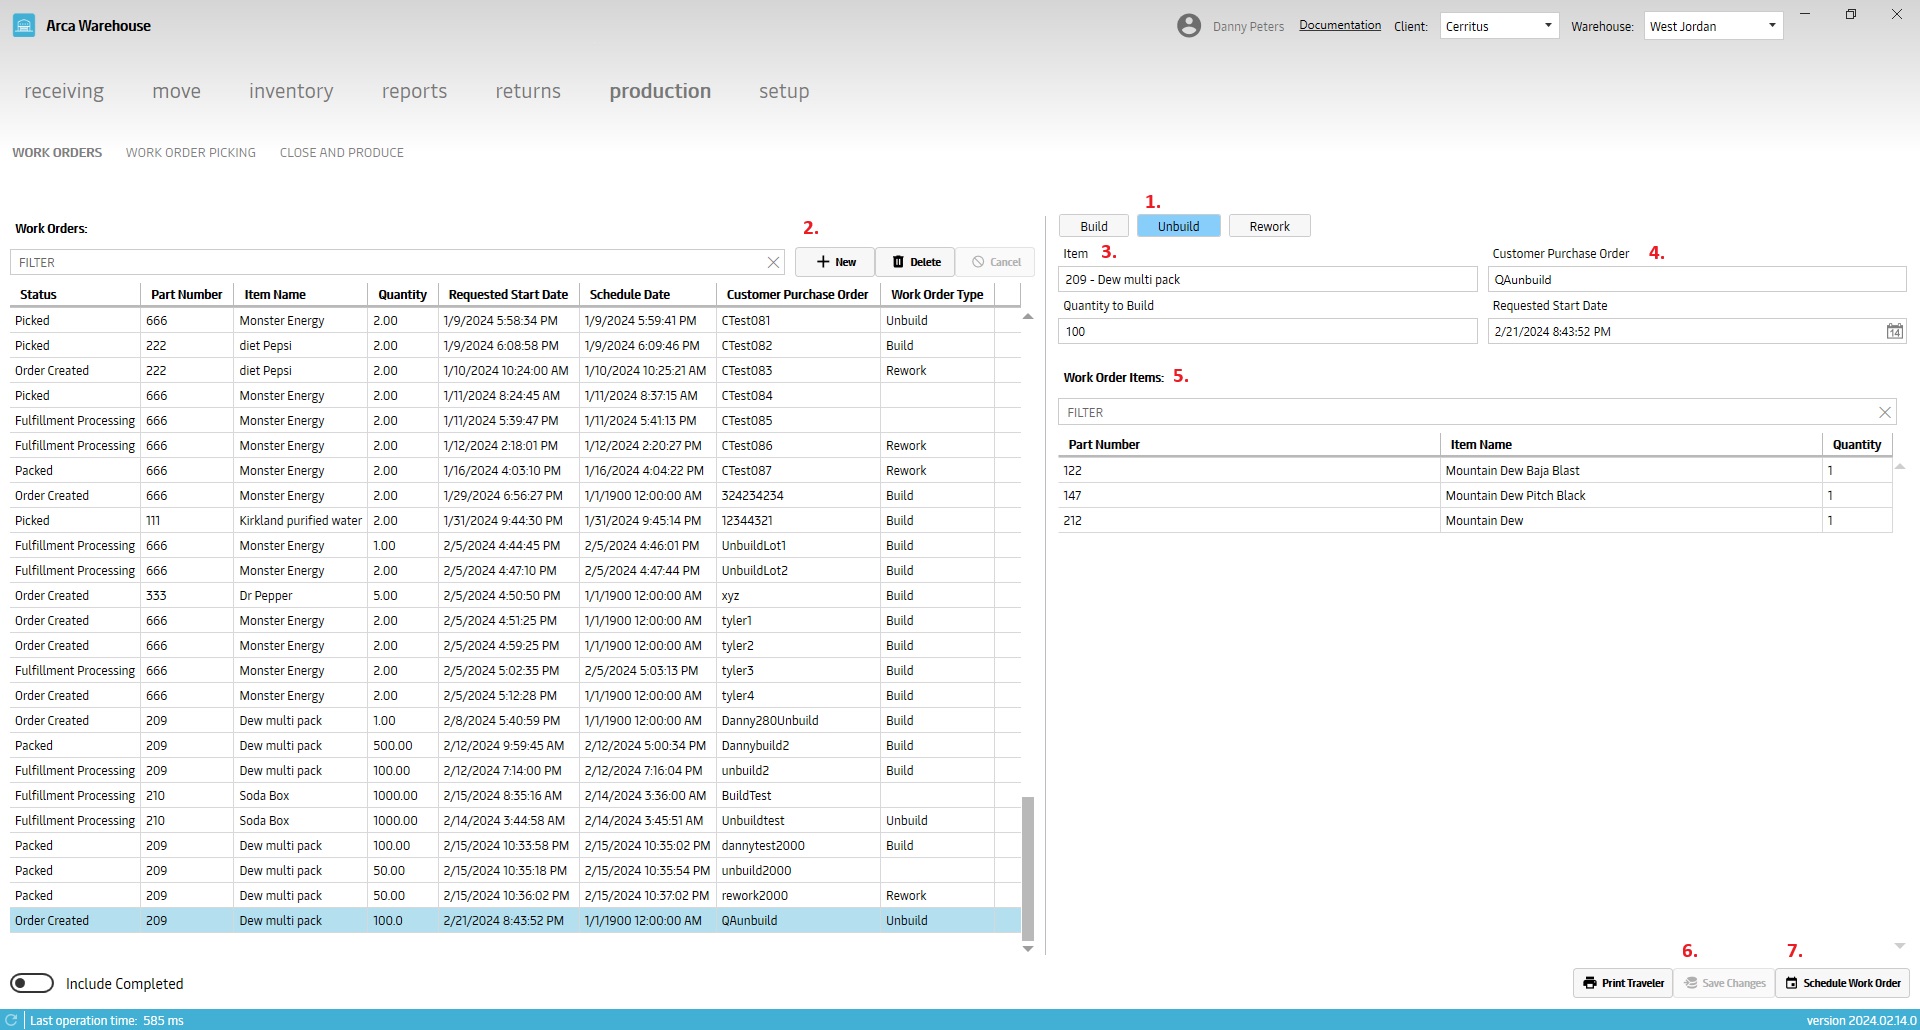The width and height of the screenshot is (1920, 1030).
Task: Select the Unbuildtest Soda Box row
Action: coord(516,820)
